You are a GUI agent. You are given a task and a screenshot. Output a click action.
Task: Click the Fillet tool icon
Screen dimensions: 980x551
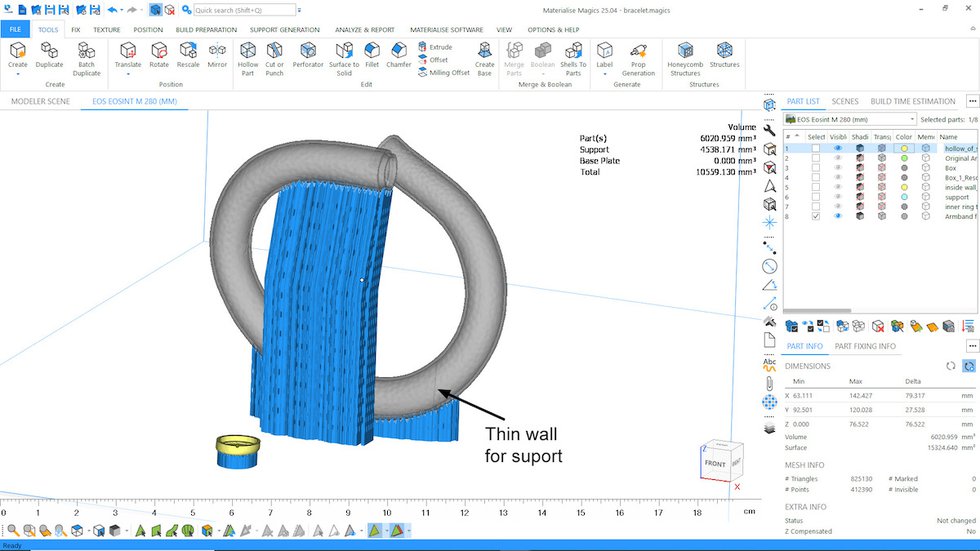[x=372, y=56]
